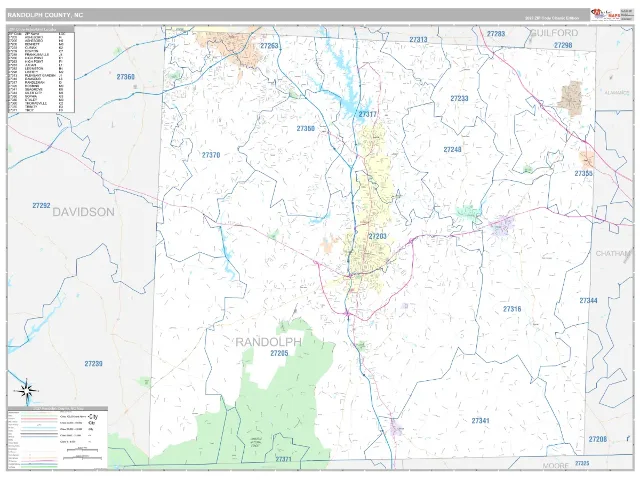
Task: Select ZIP code label 27283
Action: pyautogui.click(x=496, y=34)
